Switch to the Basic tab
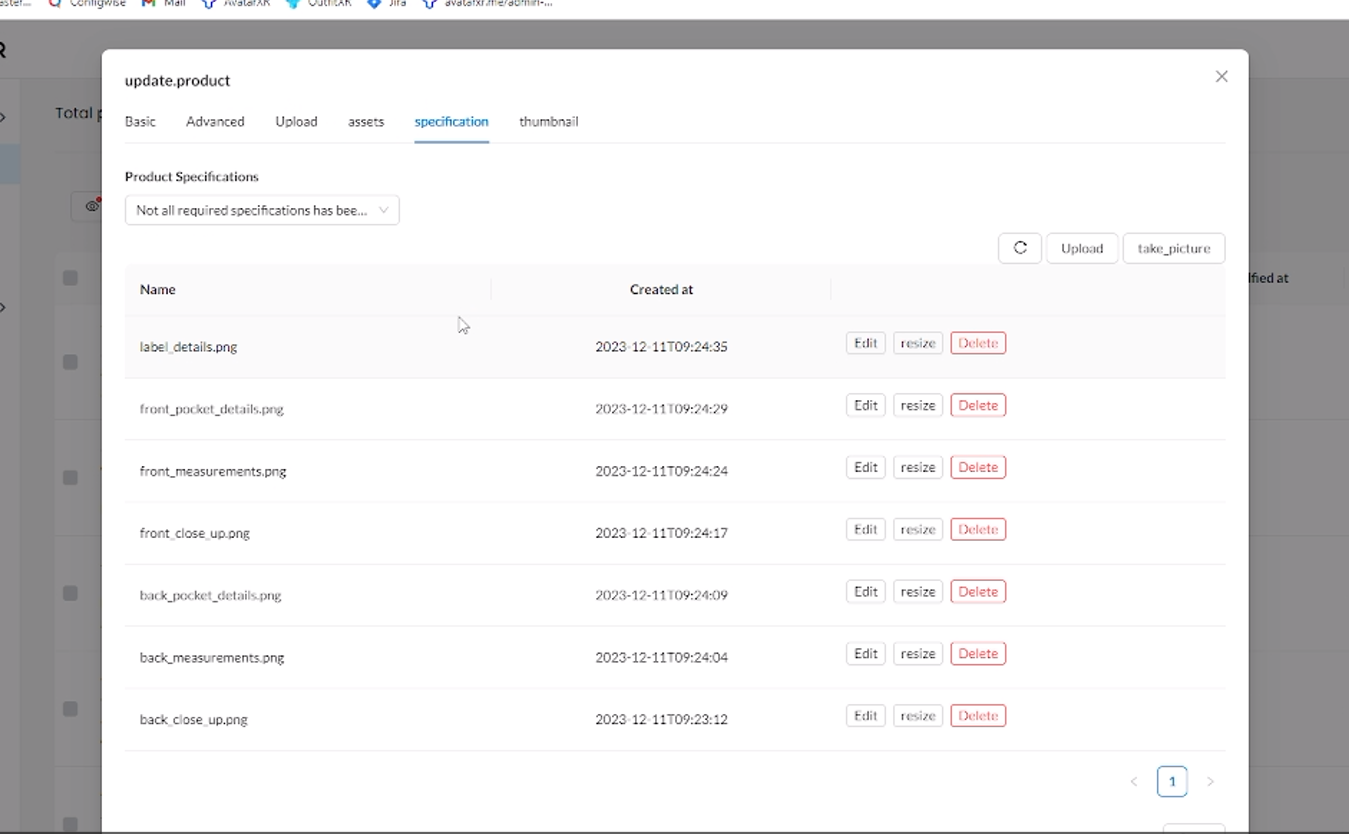Image resolution: width=1349 pixels, height=834 pixels. (x=140, y=121)
